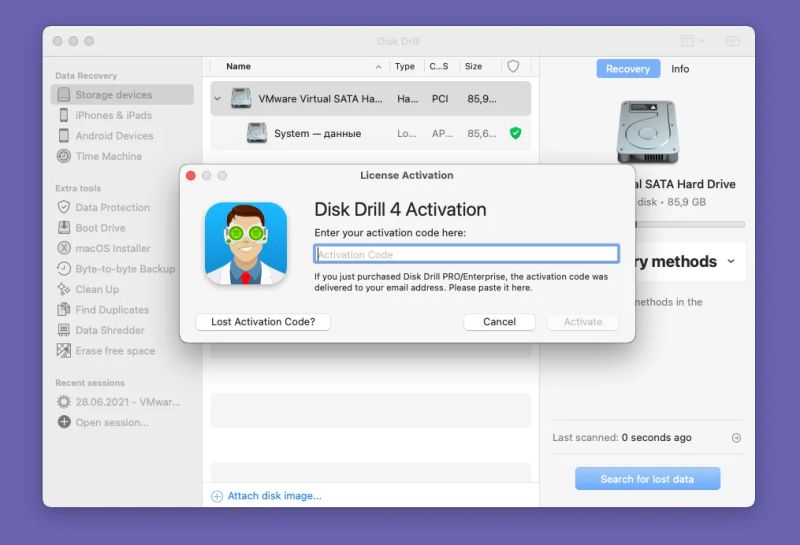Click the VMware Virtual SATA hard drive icon
Image resolution: width=800 pixels, height=545 pixels.
241,98
